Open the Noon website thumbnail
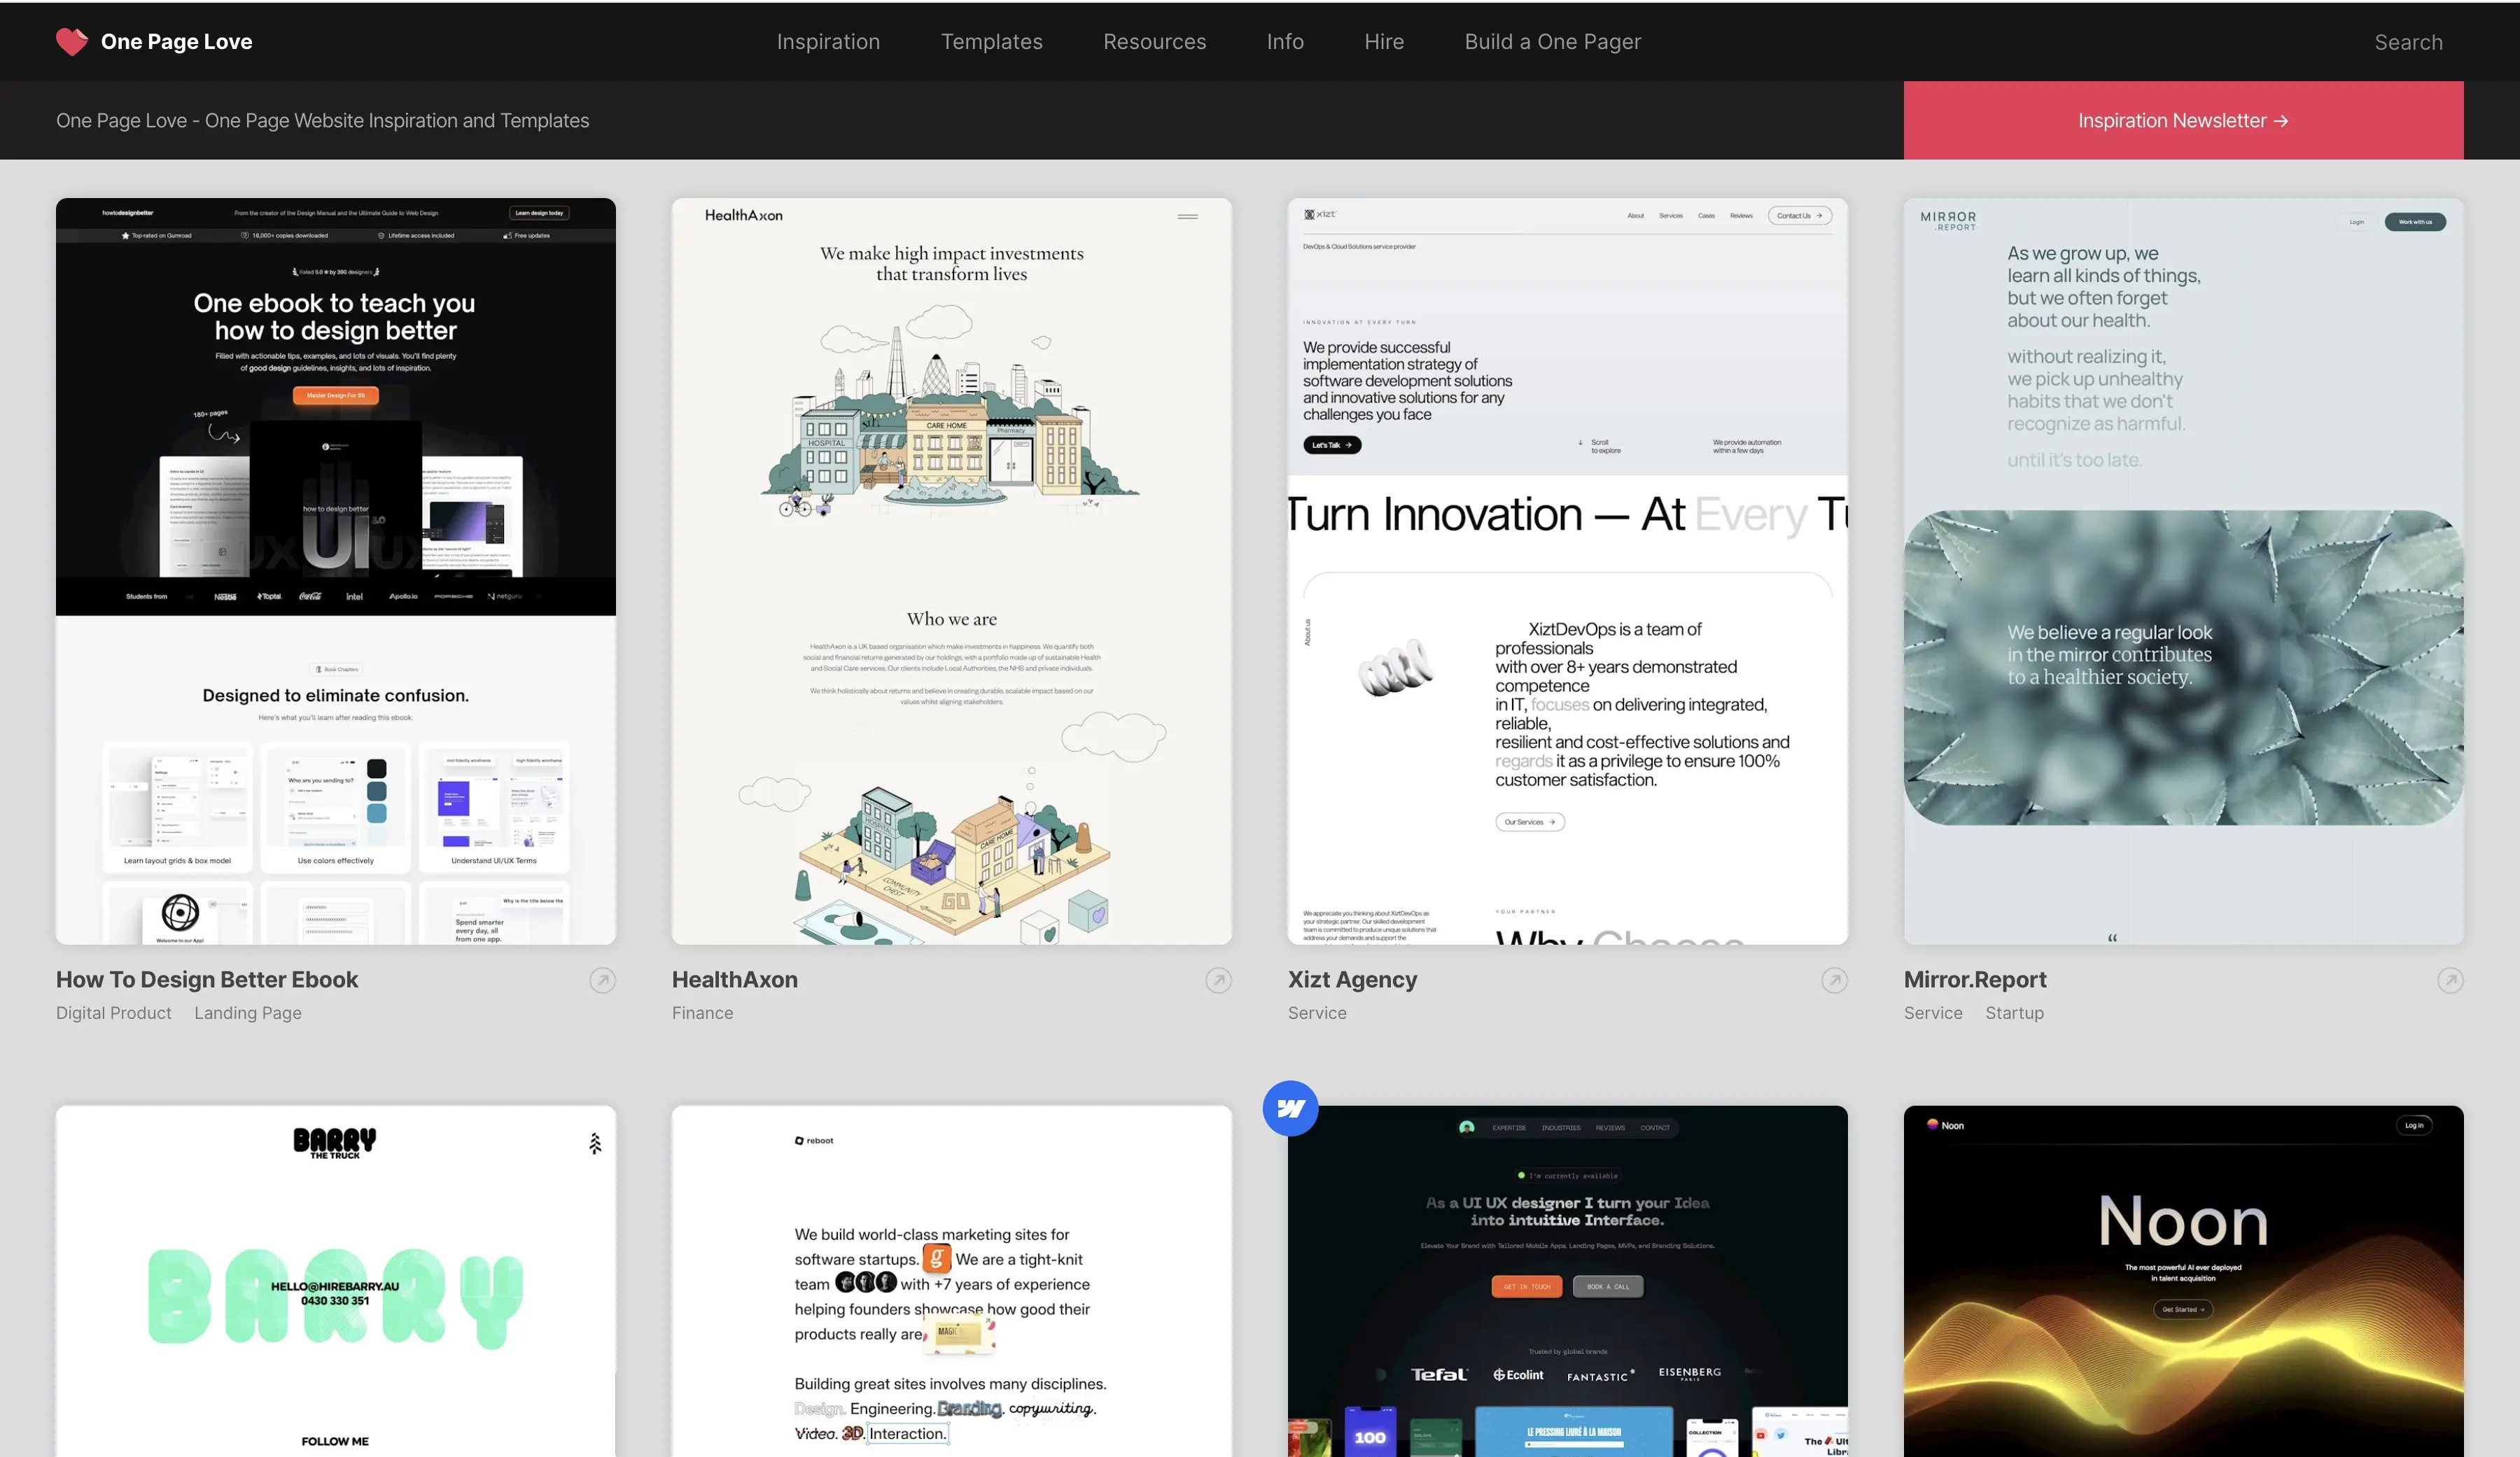 point(2183,1280)
